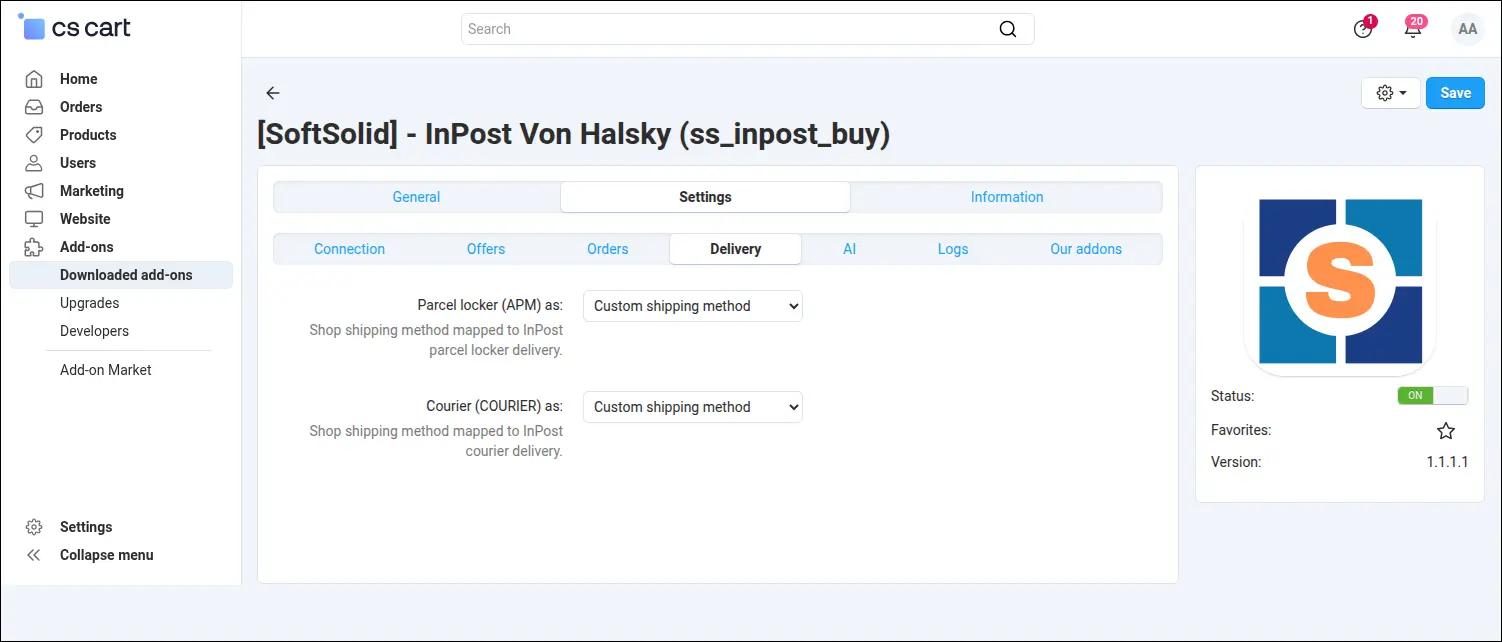Screen dimensions: 1502x642
Task: Switch to the Information tab
Action: click(1007, 197)
